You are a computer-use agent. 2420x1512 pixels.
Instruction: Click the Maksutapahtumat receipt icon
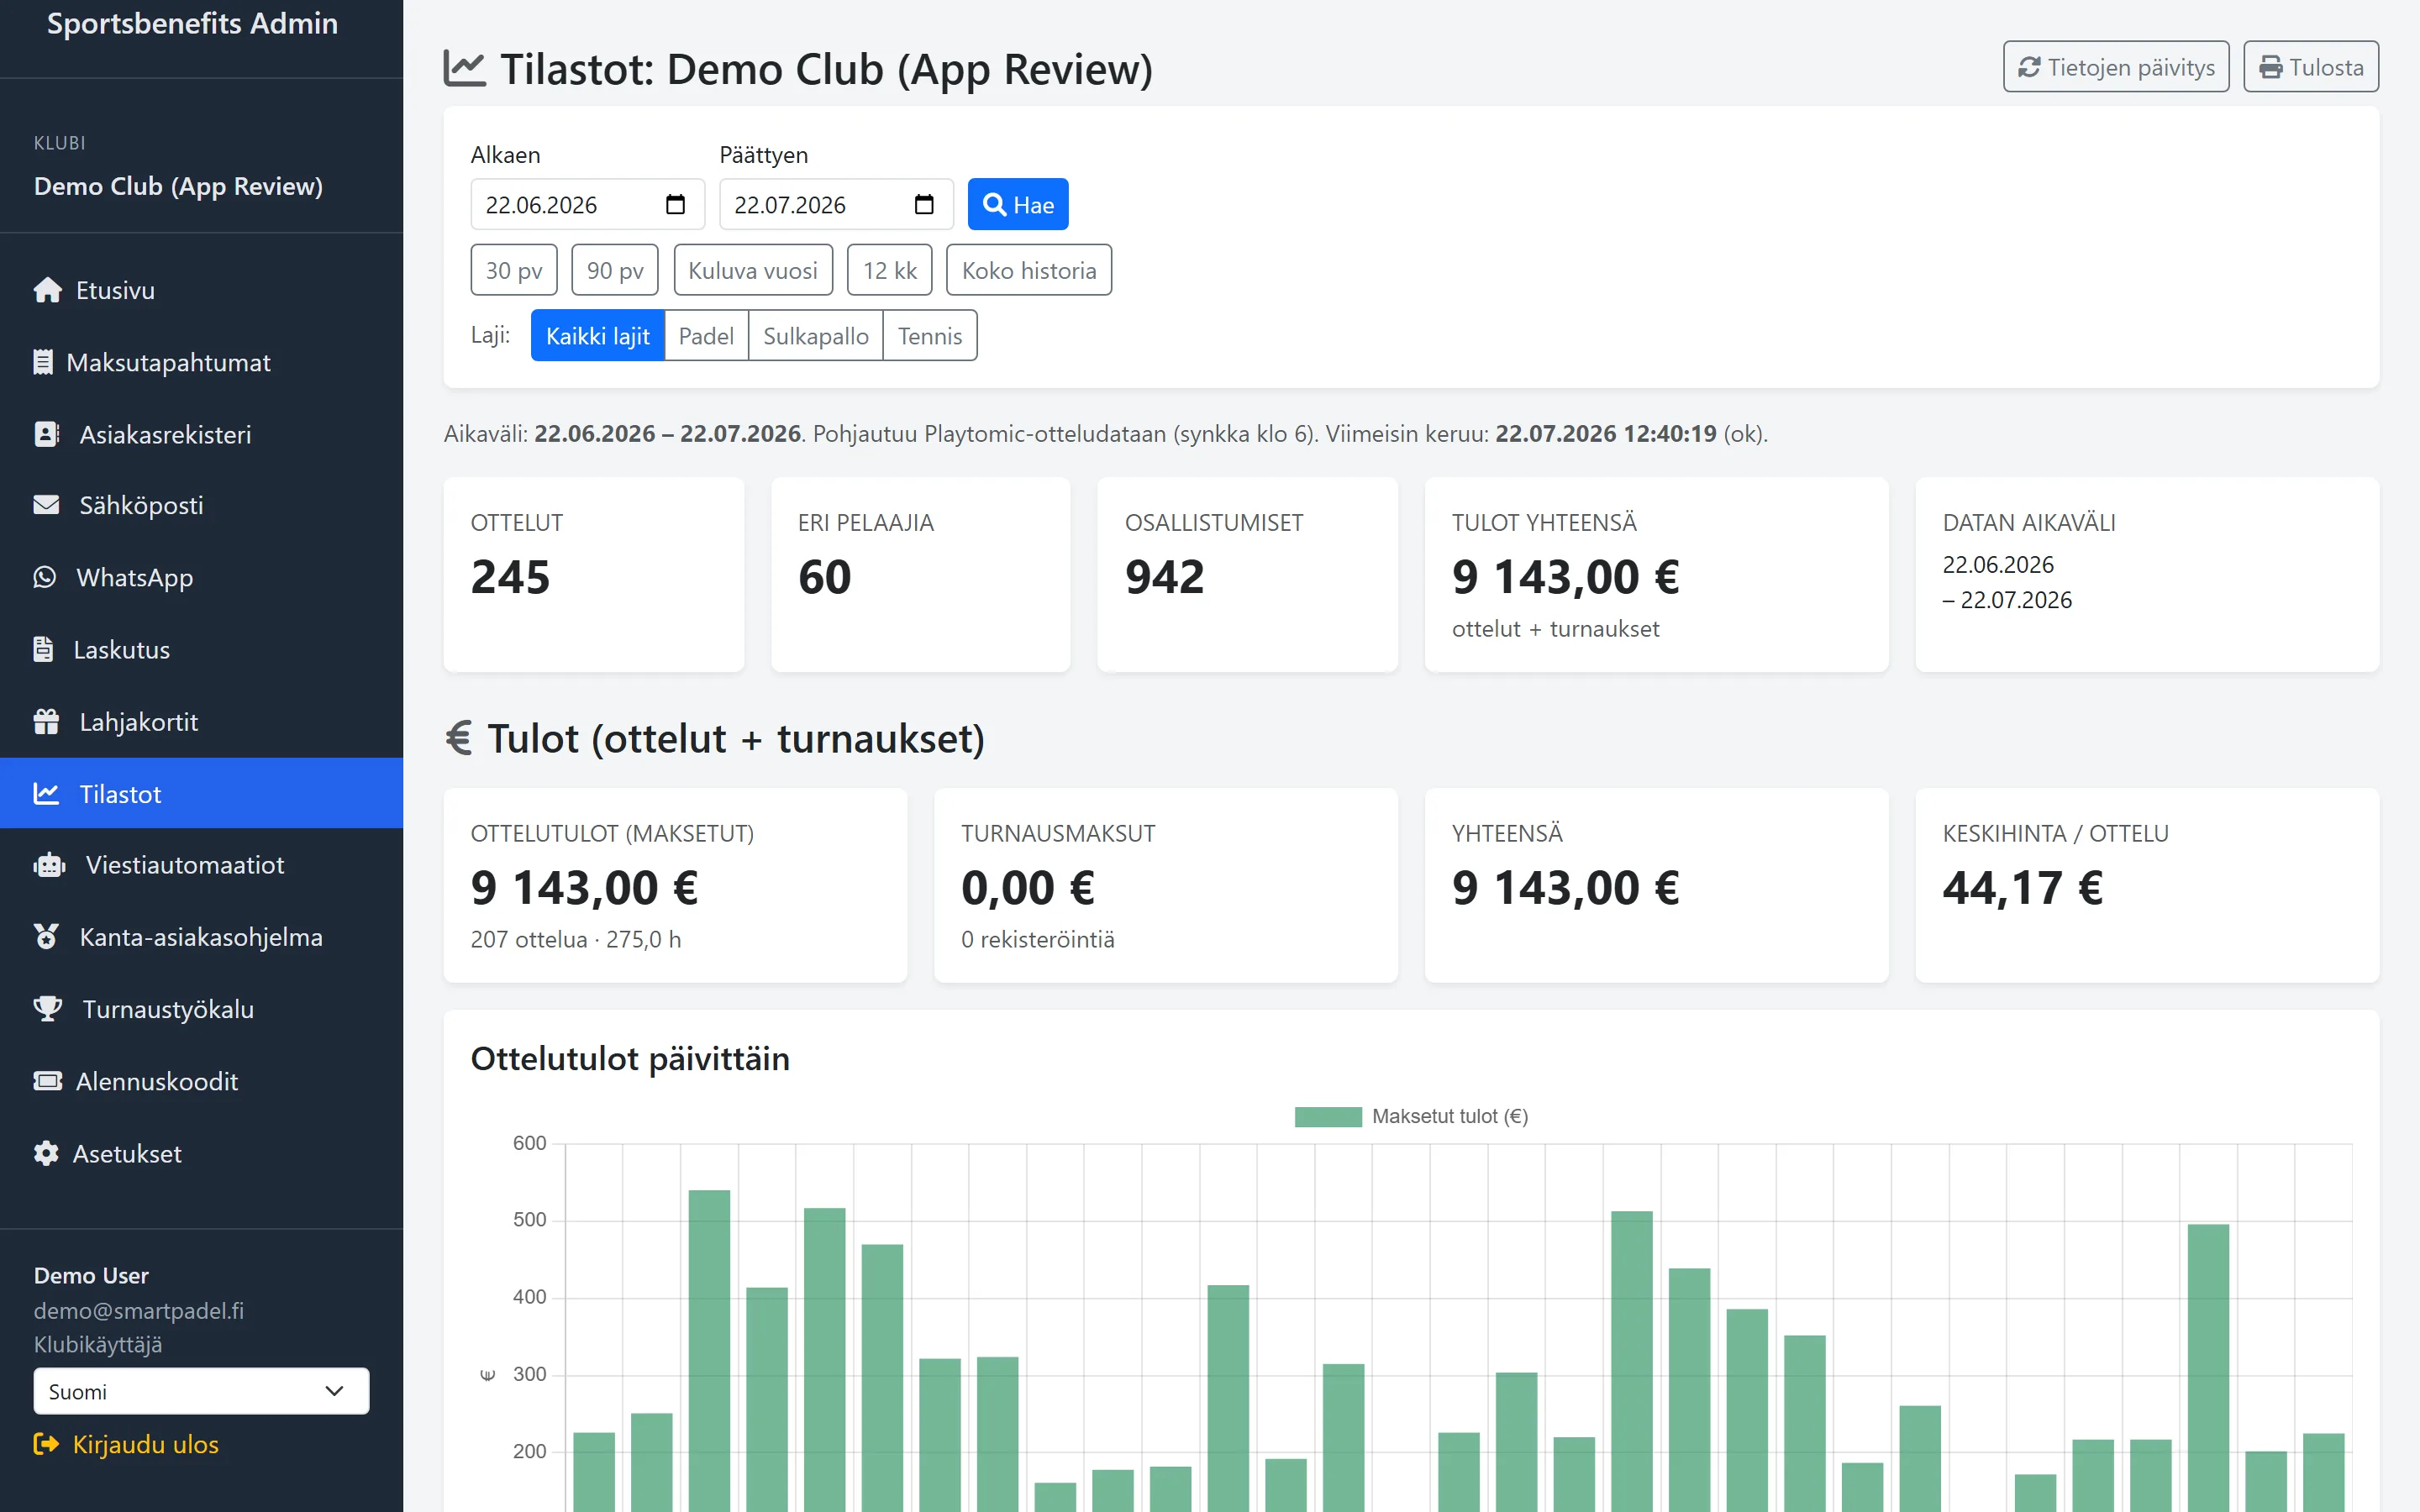[43, 362]
